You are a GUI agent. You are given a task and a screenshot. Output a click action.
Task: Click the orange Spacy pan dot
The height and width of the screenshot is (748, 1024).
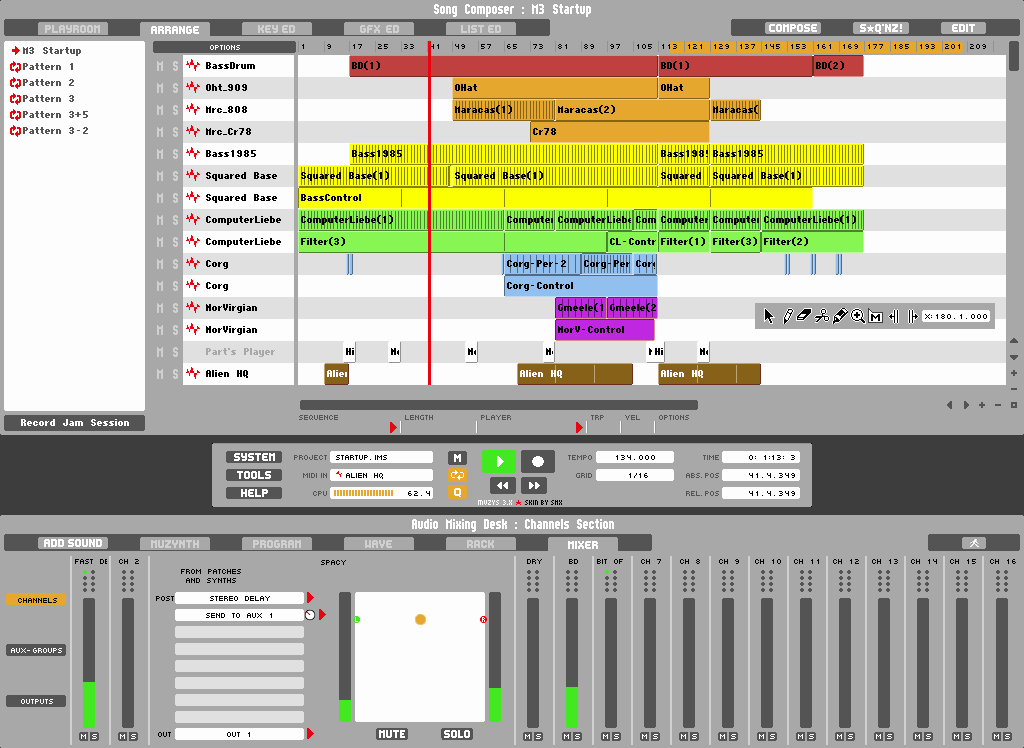[x=421, y=619]
